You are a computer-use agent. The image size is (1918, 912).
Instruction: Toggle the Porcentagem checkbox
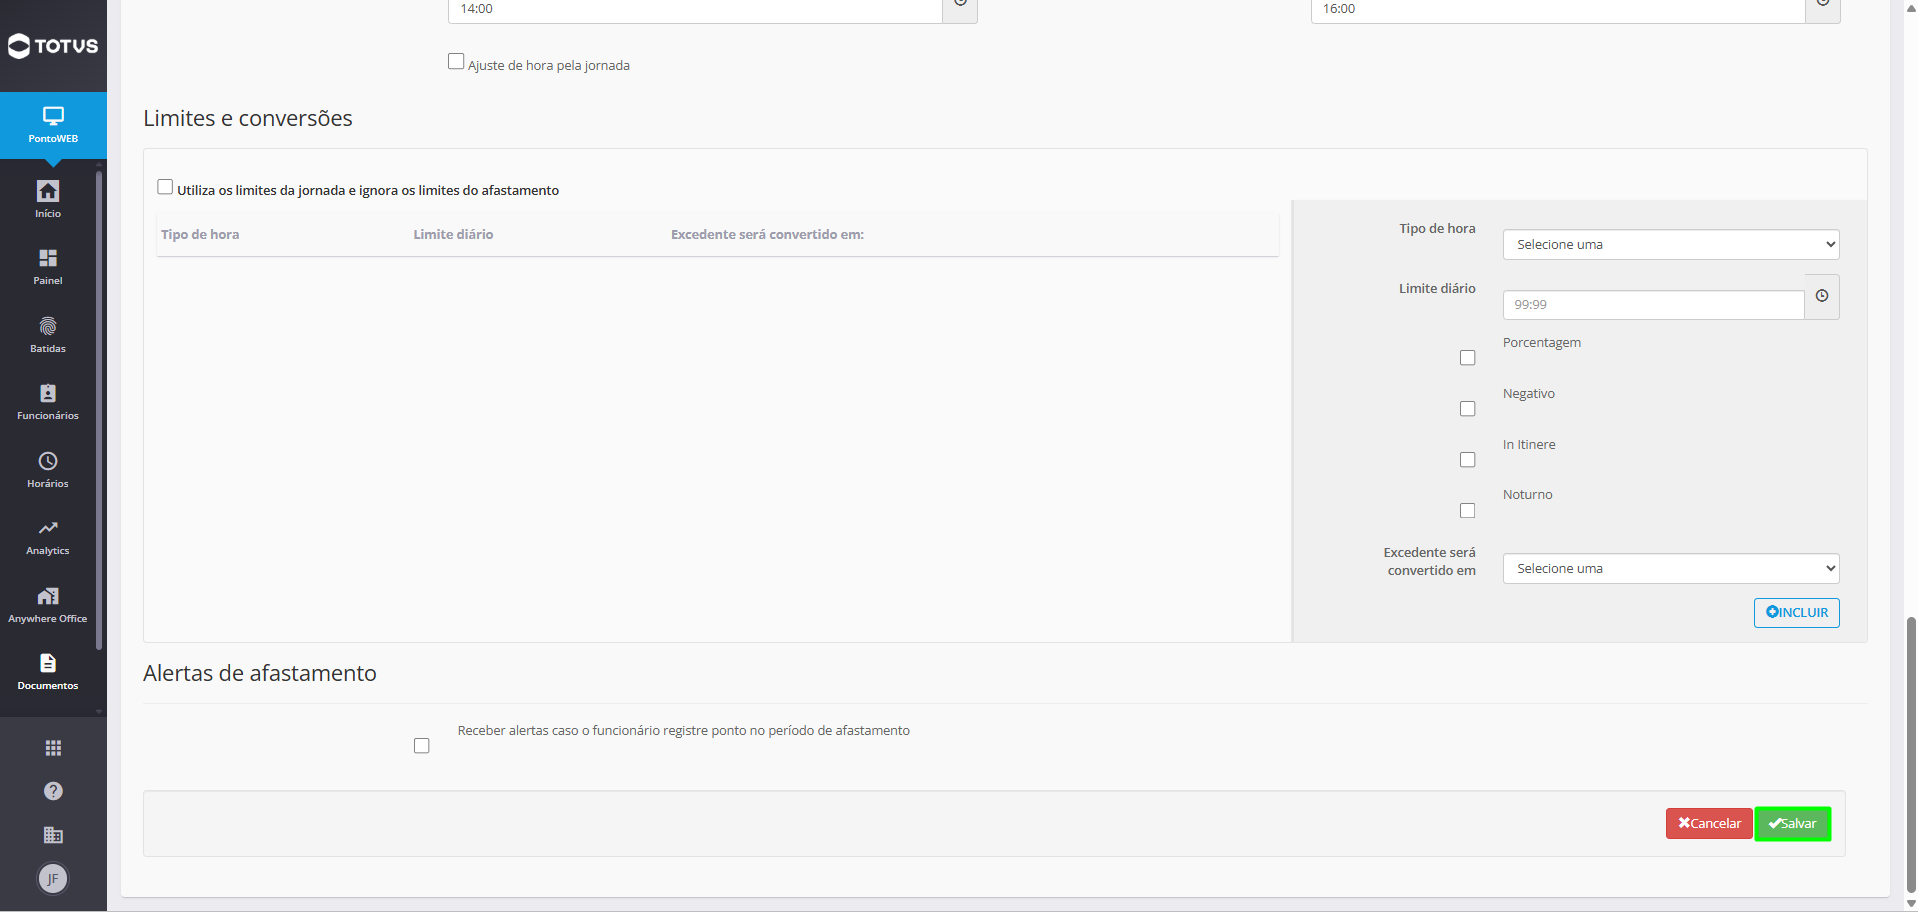coord(1467,358)
